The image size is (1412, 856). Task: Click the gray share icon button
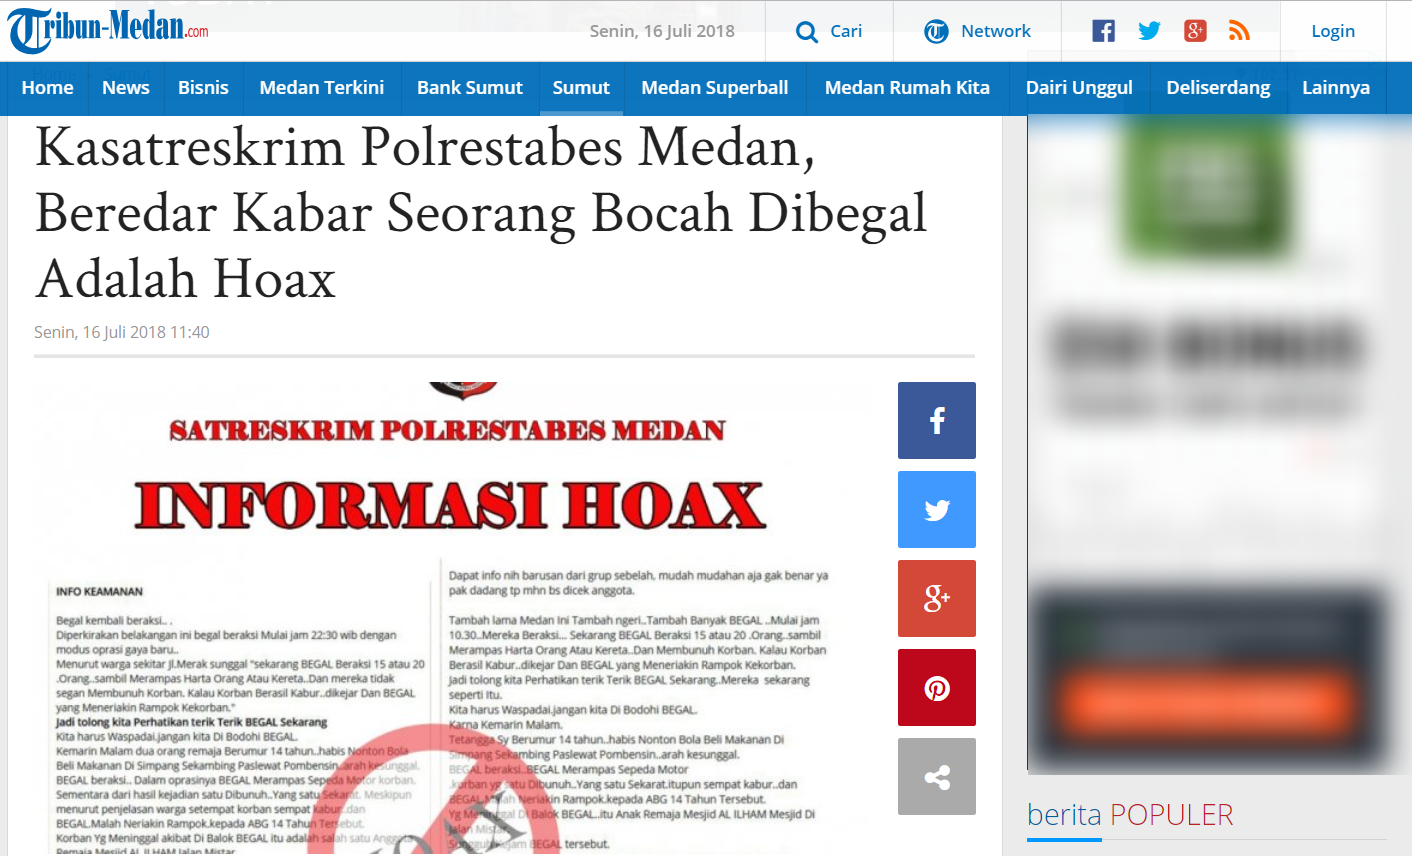pyautogui.click(x=936, y=777)
